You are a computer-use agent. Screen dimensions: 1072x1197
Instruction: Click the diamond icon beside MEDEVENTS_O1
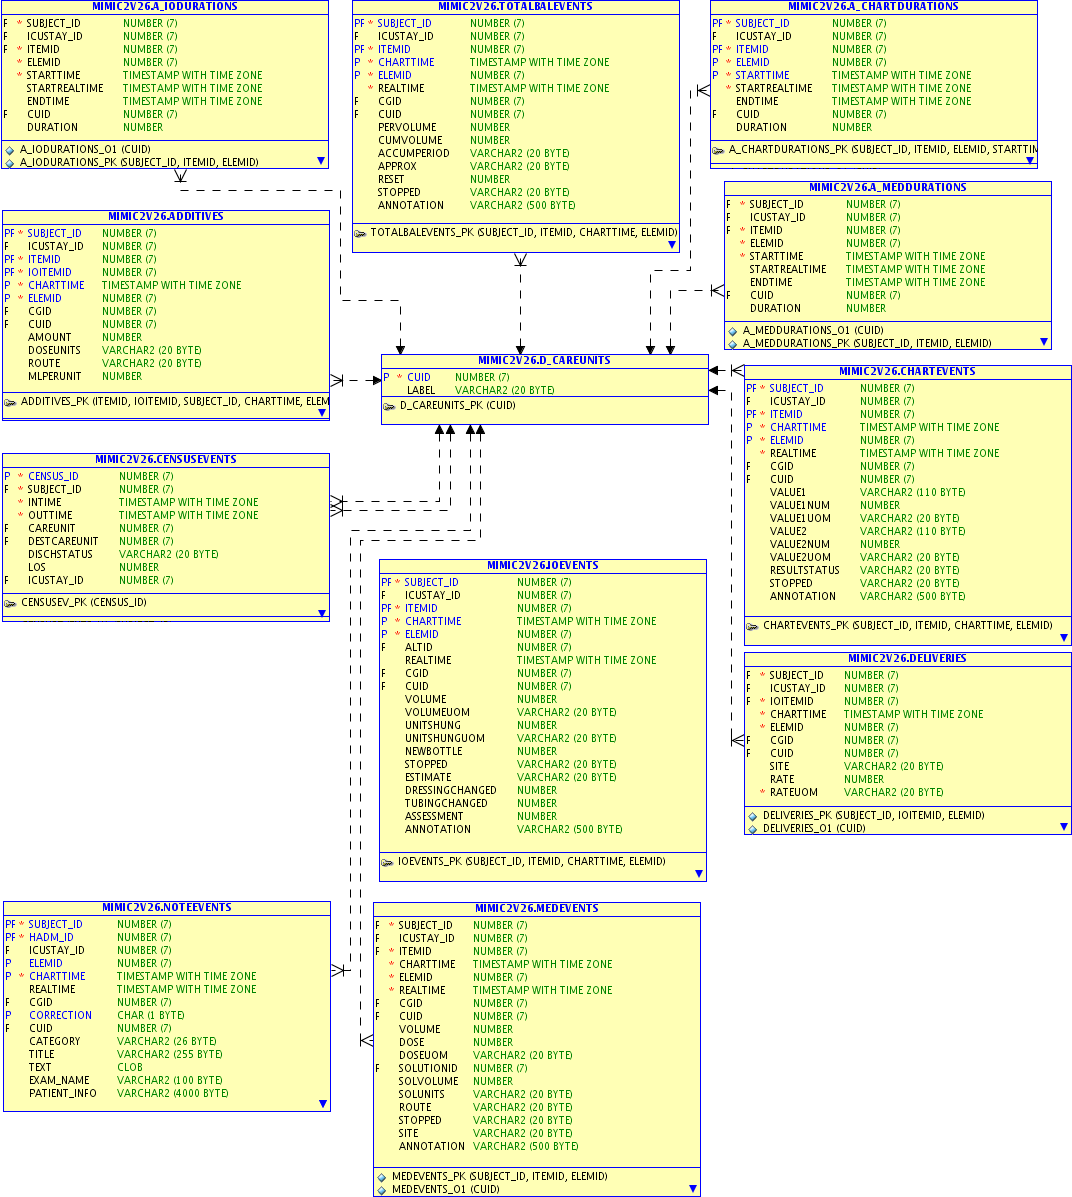click(x=381, y=1189)
